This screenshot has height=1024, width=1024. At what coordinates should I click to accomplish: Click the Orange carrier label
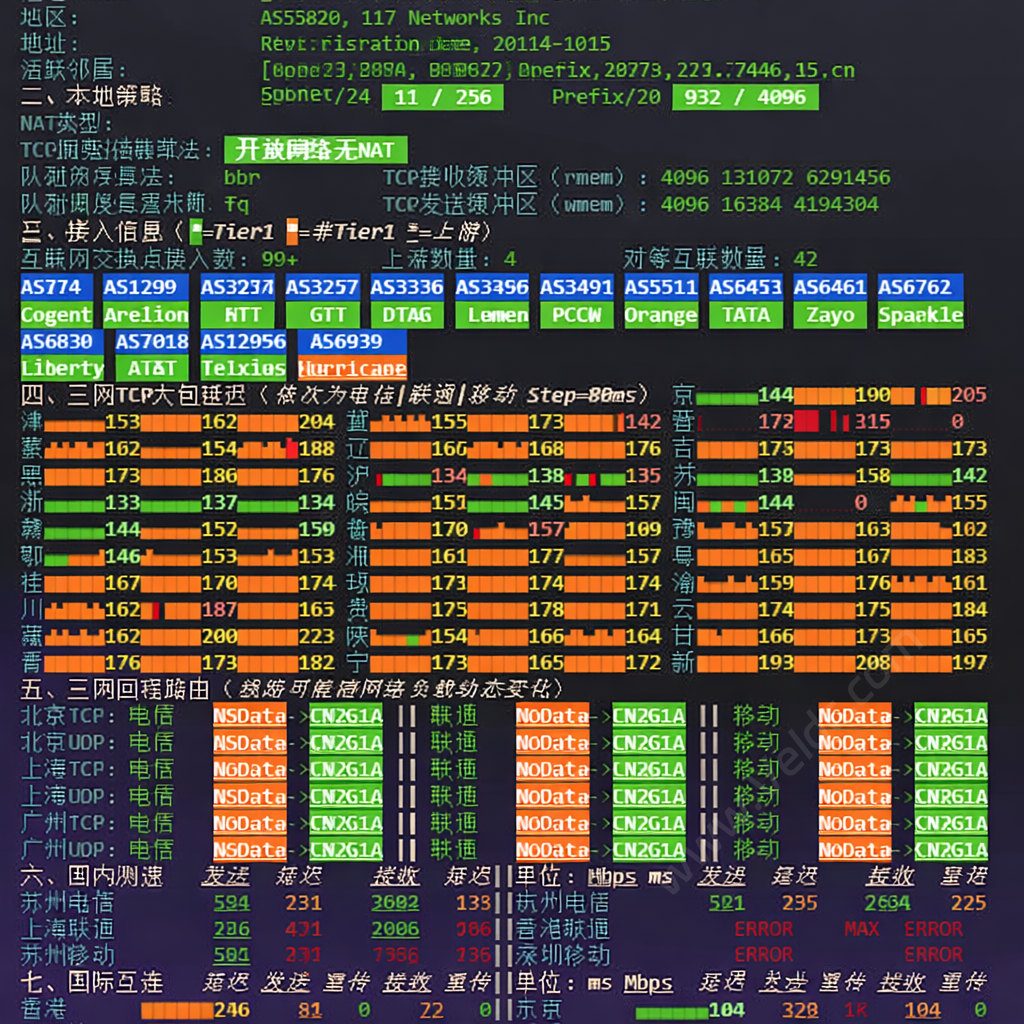(661, 315)
